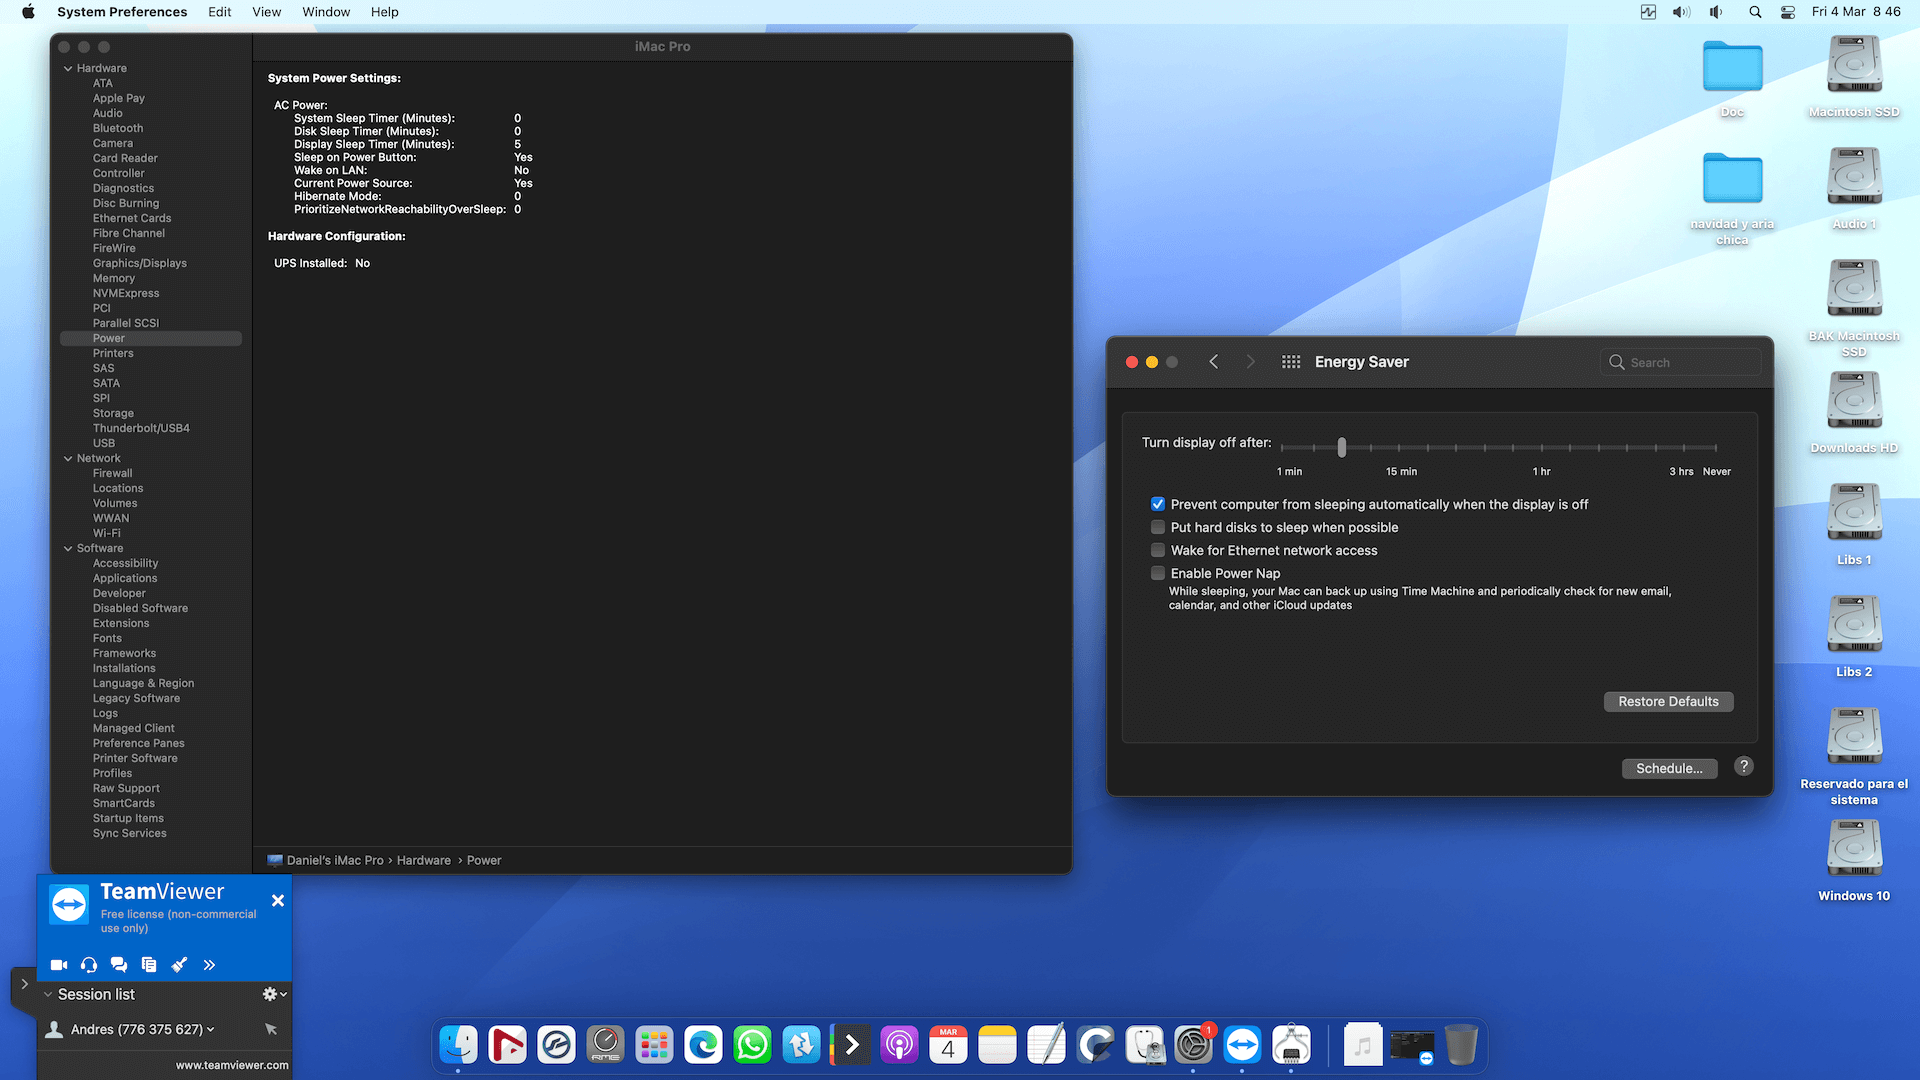1920x1080 pixels.
Task: Click Hardware in the path bar
Action: coord(424,860)
